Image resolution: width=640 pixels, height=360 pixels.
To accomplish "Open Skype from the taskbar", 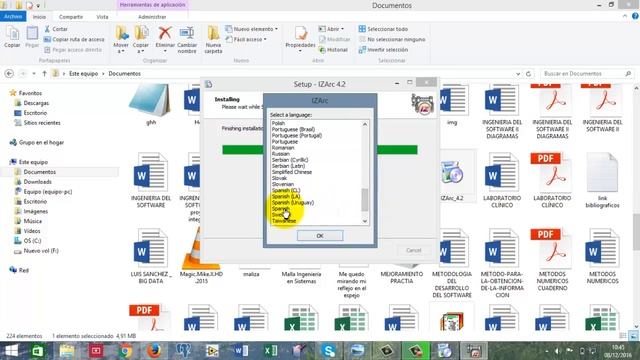I will click(x=329, y=351).
